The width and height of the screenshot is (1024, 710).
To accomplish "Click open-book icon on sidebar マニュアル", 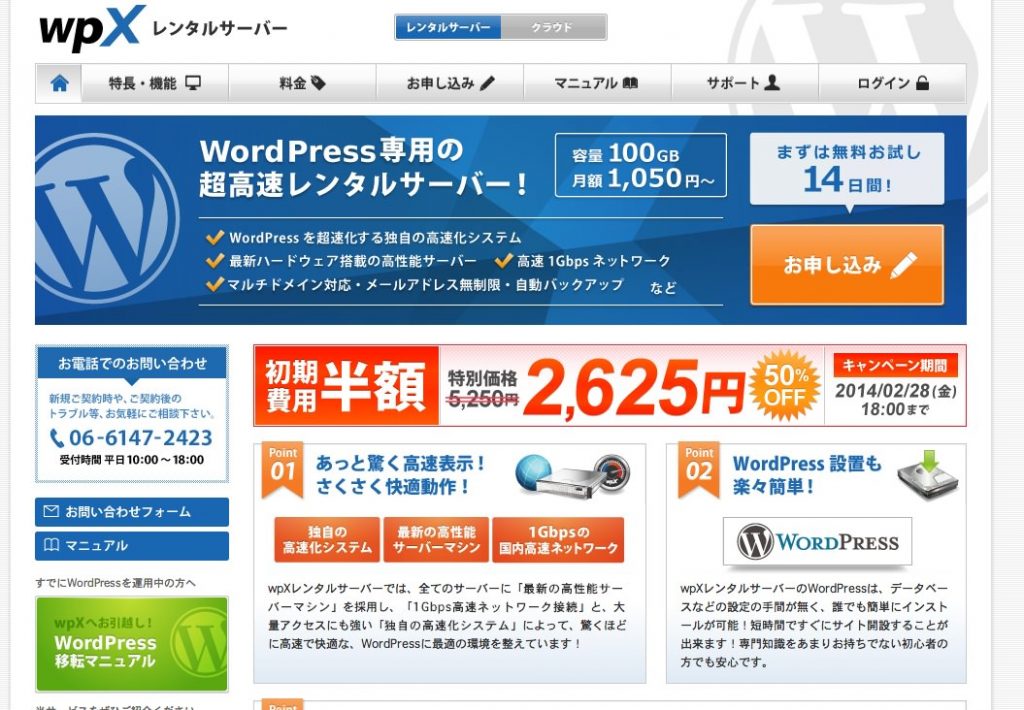I will (51, 545).
